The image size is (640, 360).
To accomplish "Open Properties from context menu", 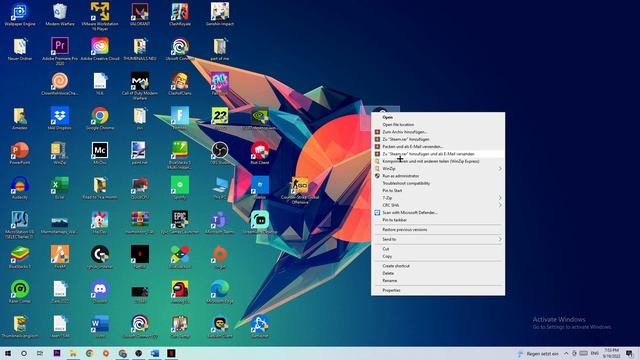I will pyautogui.click(x=438, y=290).
